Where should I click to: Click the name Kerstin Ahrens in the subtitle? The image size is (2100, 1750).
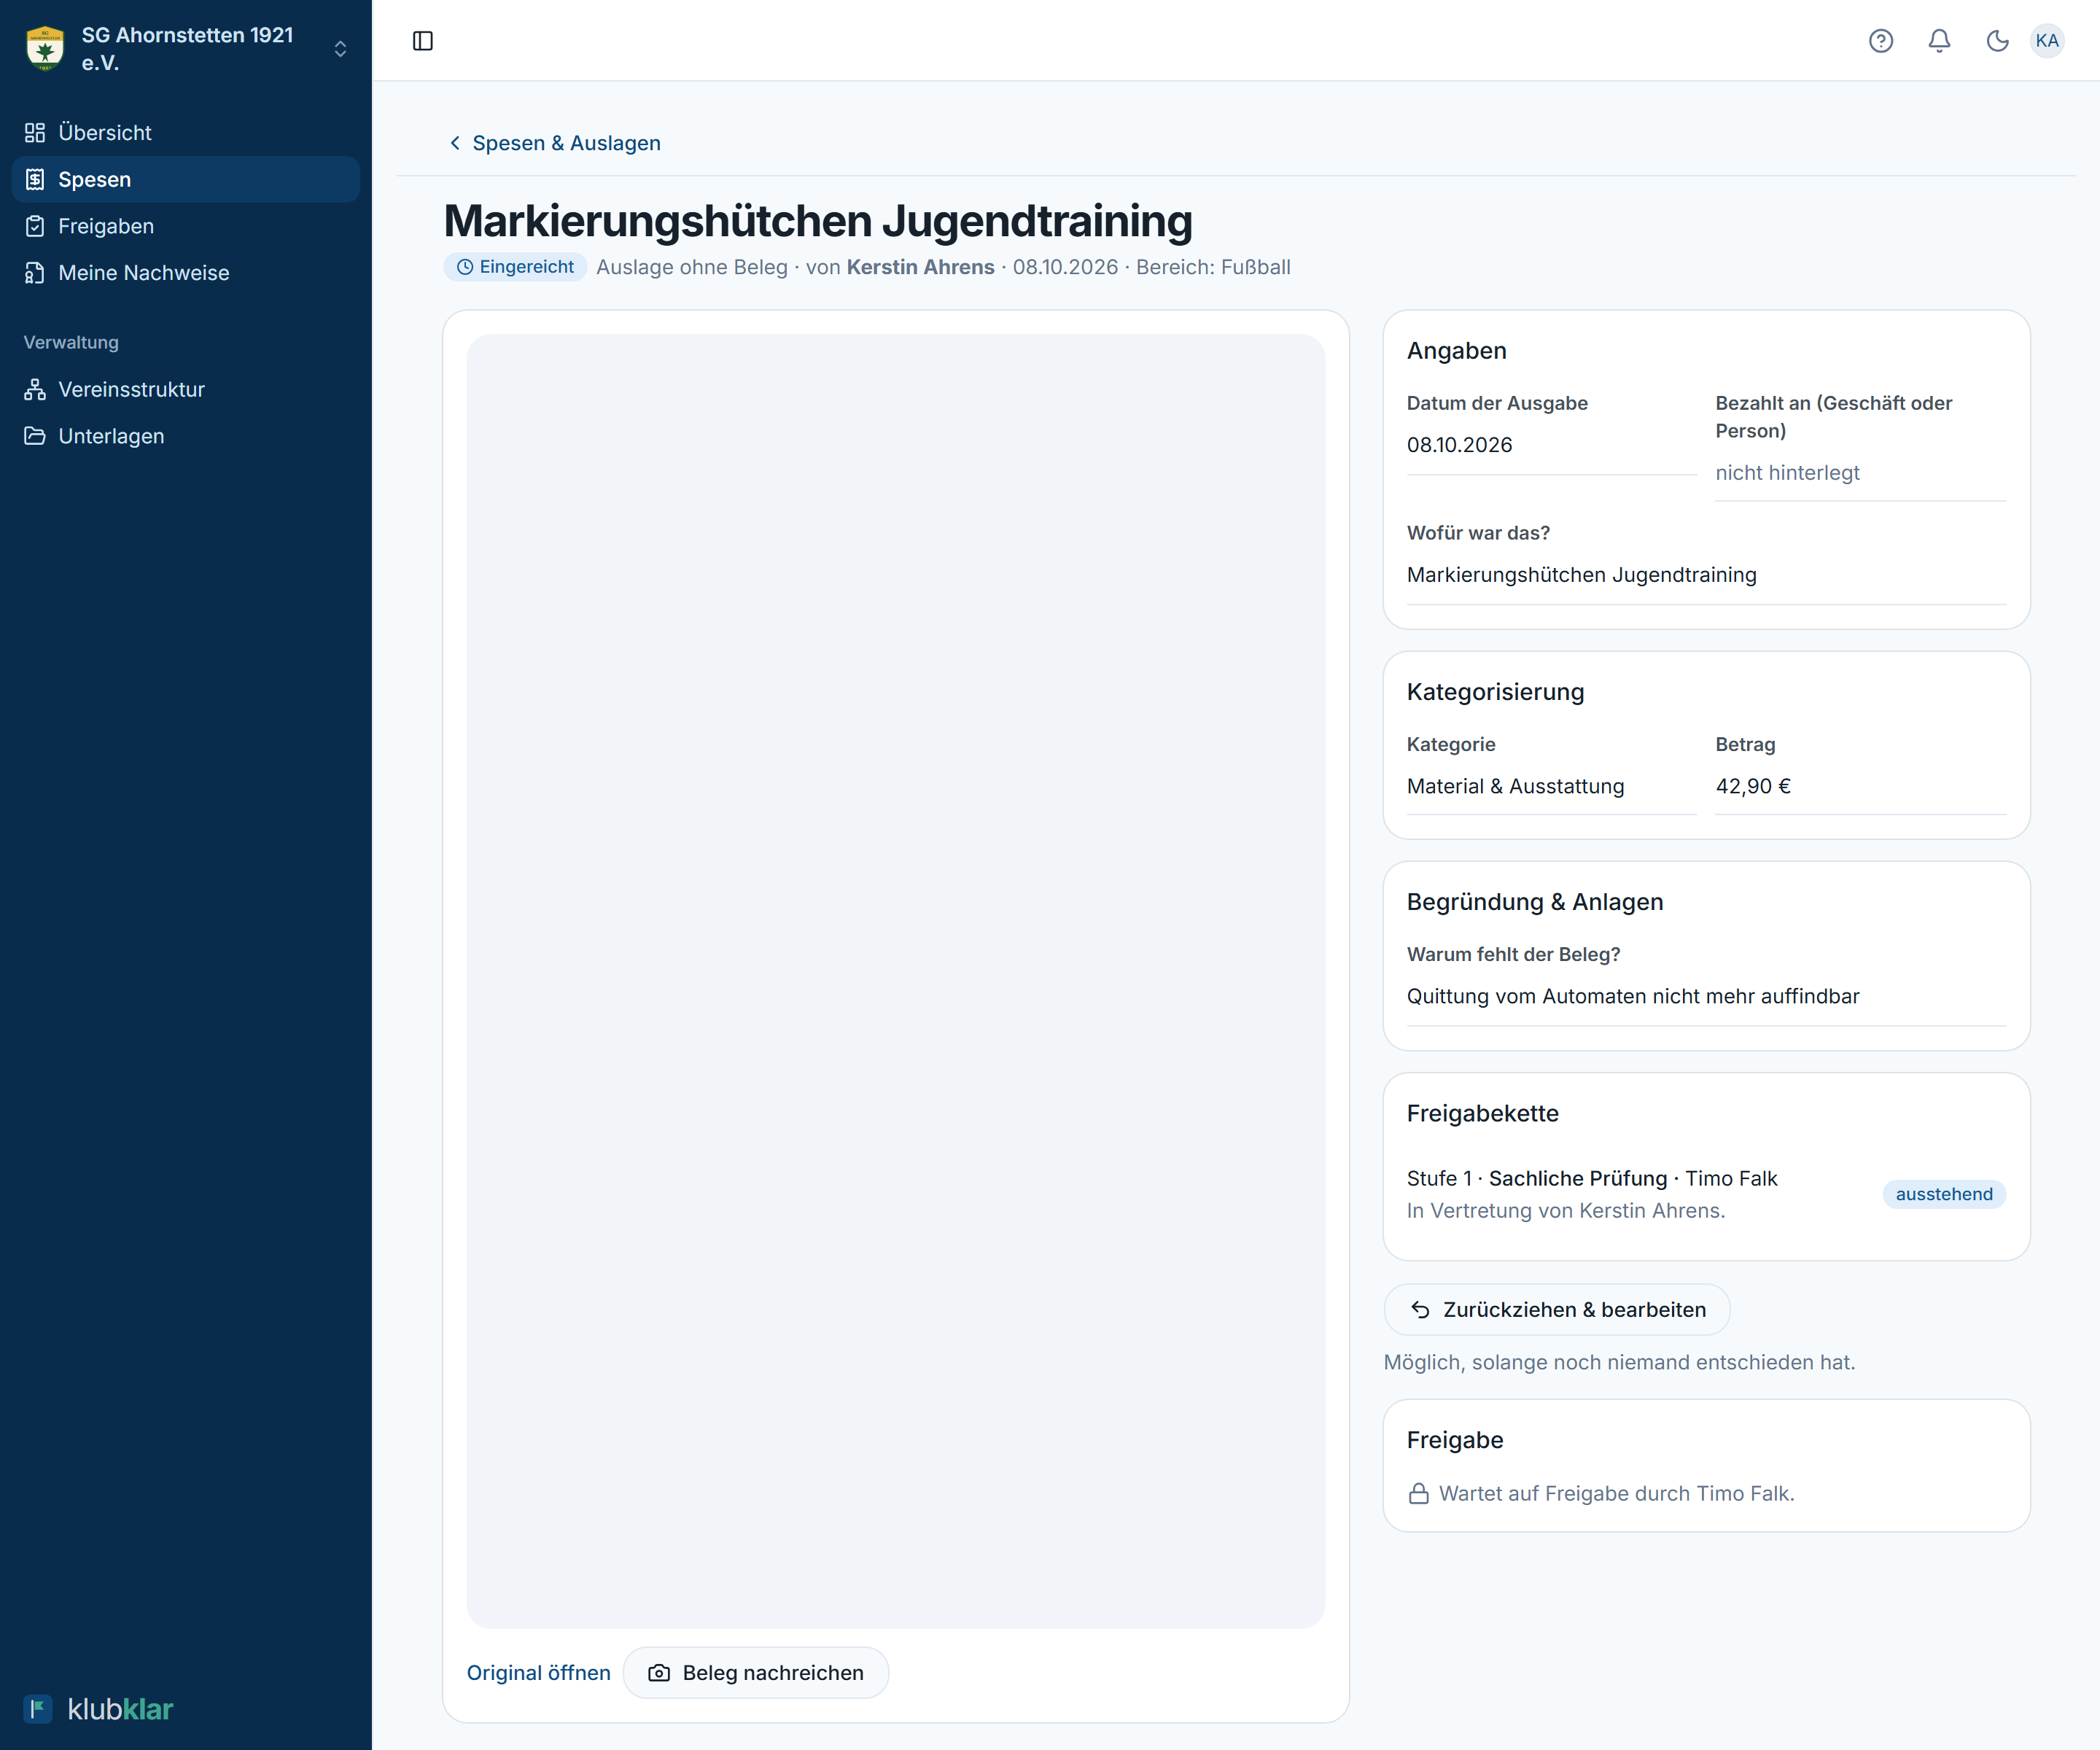[920, 267]
